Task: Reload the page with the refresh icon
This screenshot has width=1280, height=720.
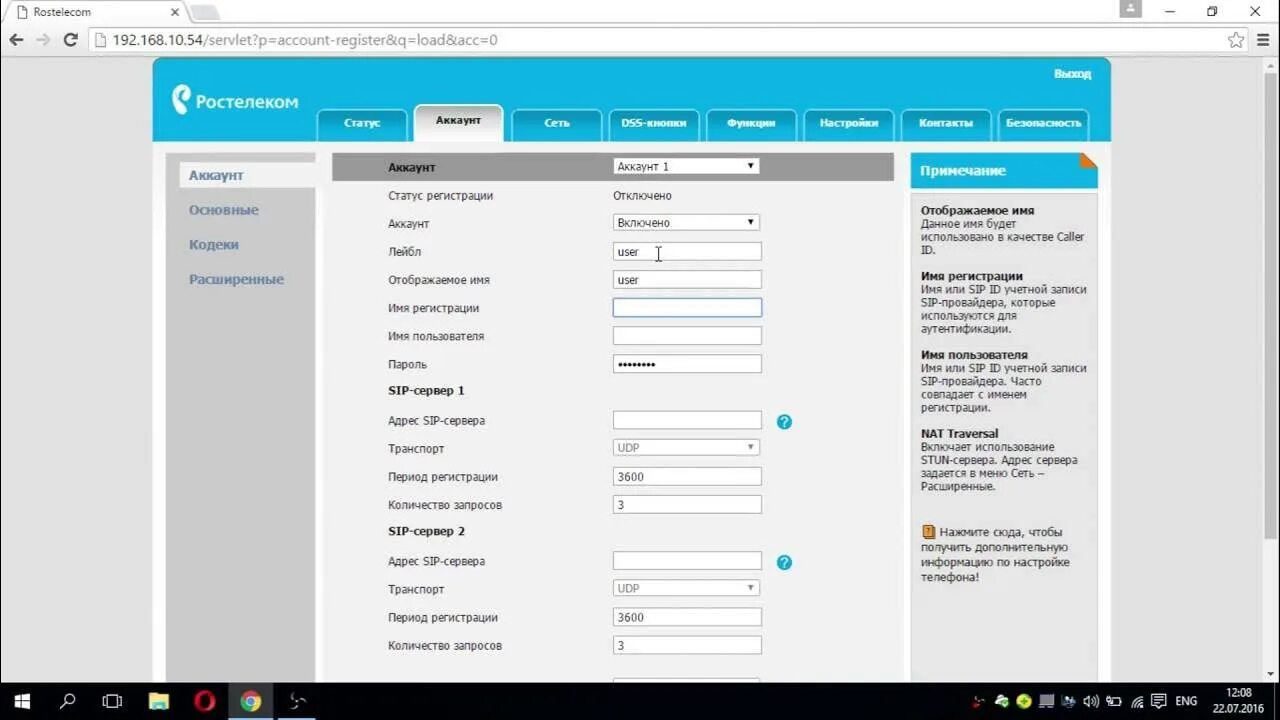Action: tap(70, 40)
